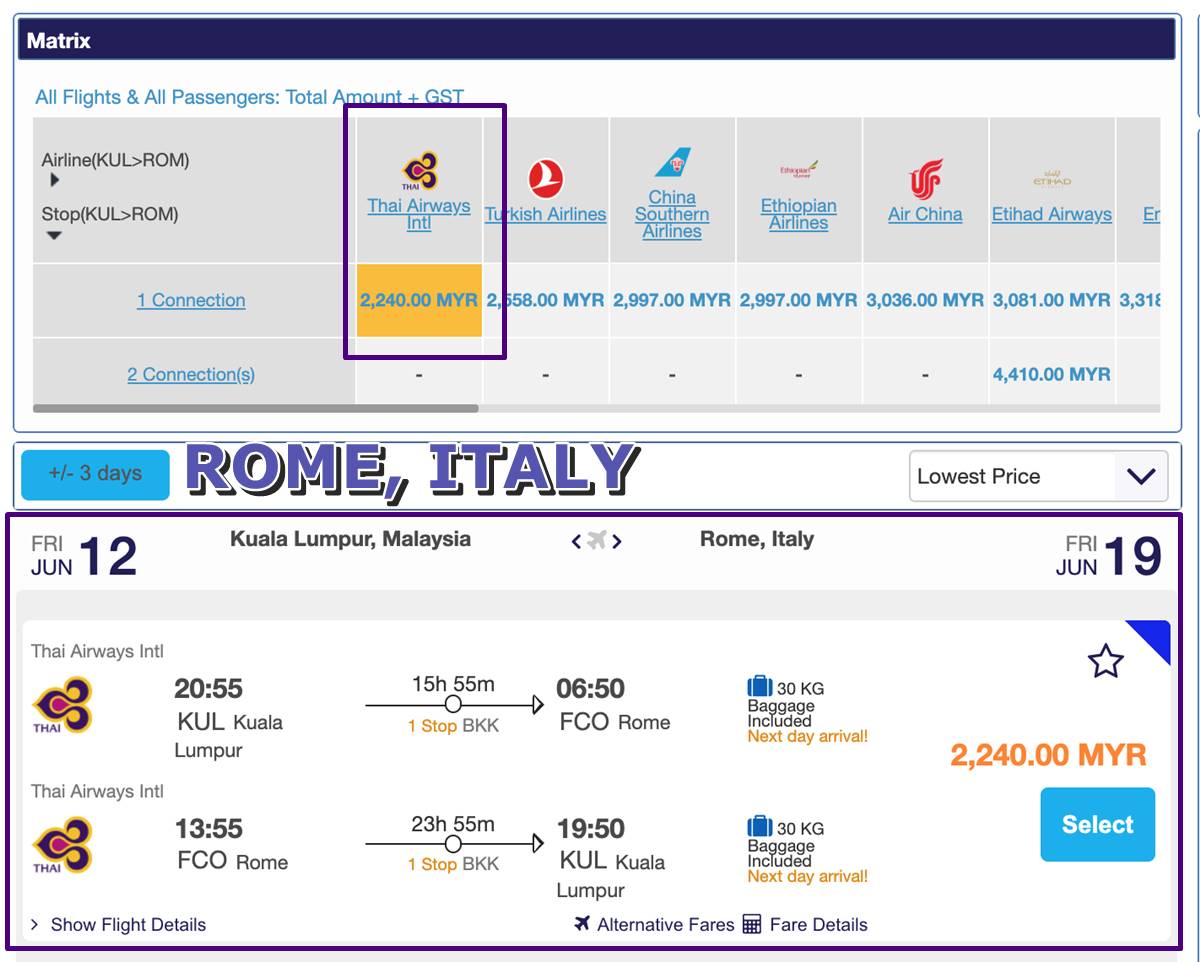
Task: Open the Air China link
Action: (x=925, y=214)
